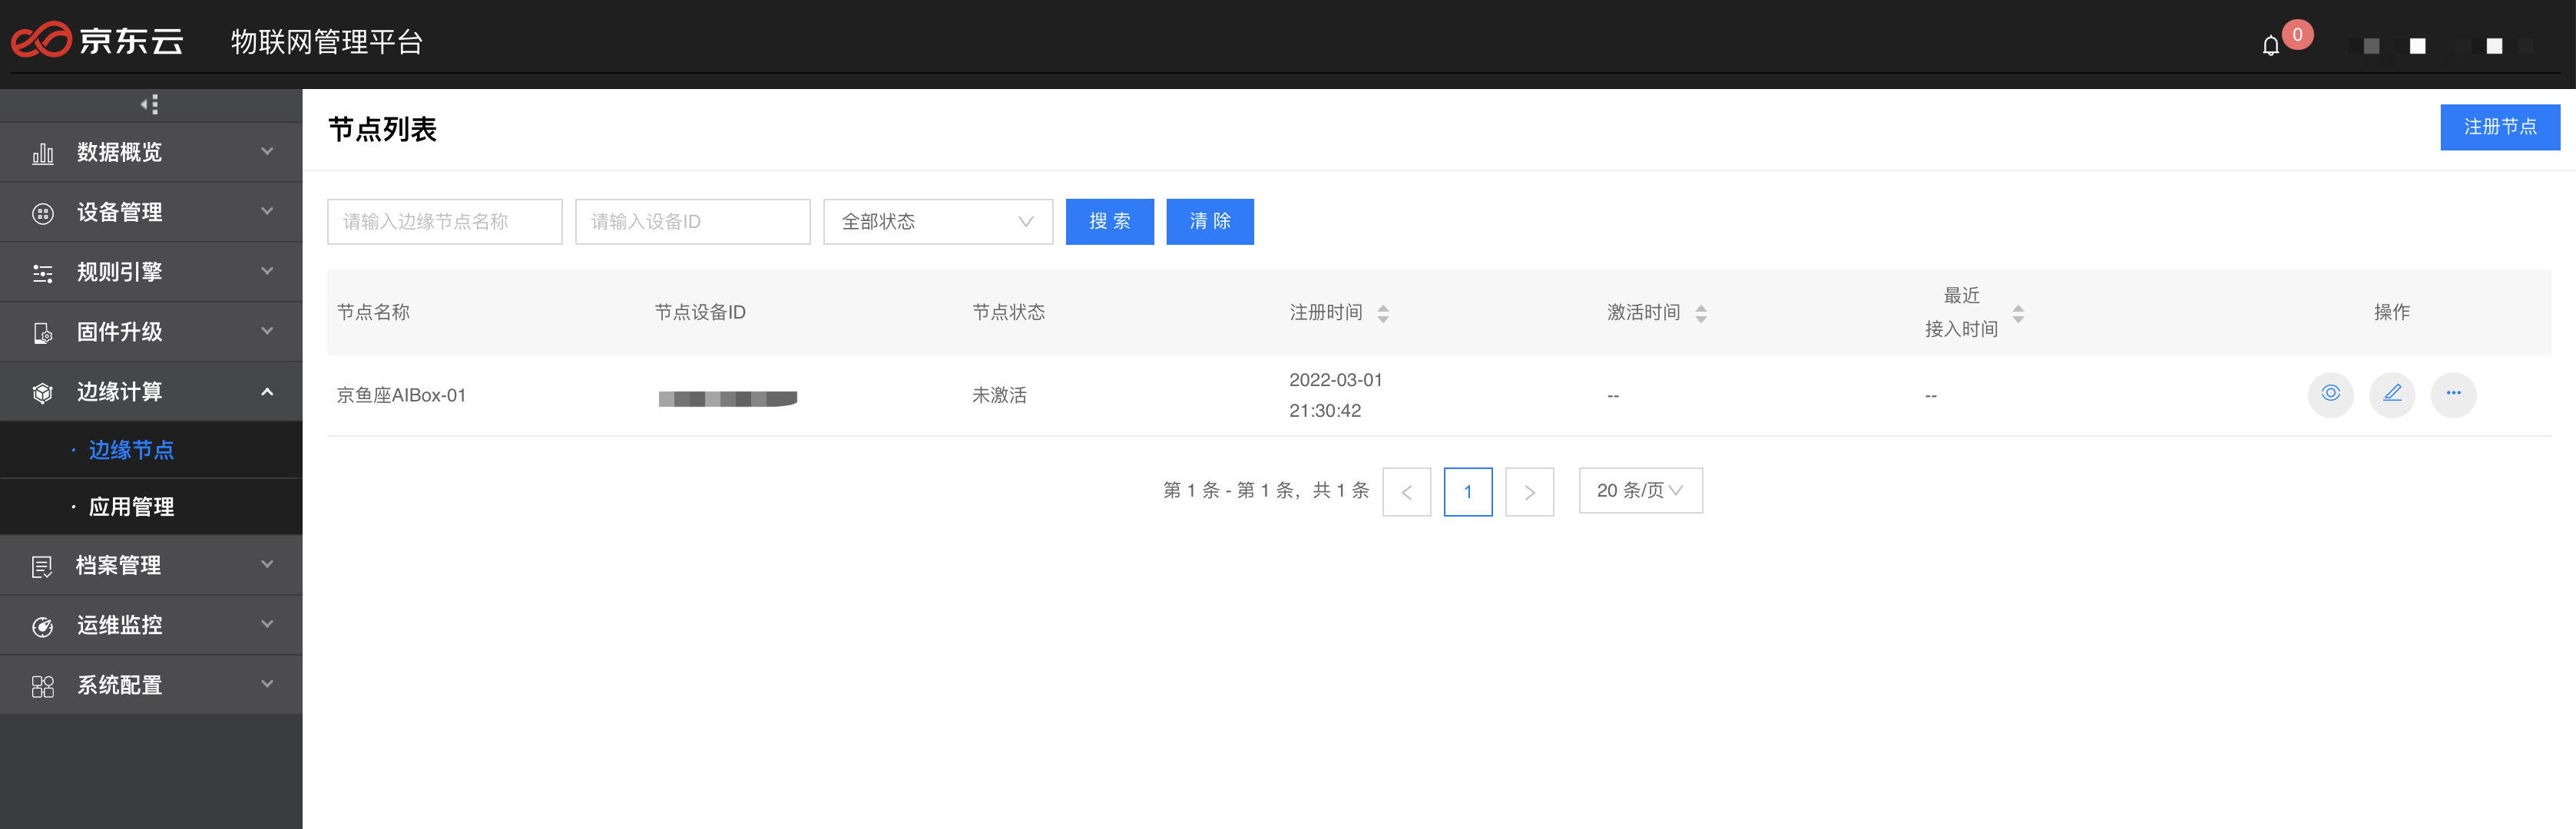Open more actions via the ellipsis icon
The height and width of the screenshot is (829, 2576).
coord(2453,394)
